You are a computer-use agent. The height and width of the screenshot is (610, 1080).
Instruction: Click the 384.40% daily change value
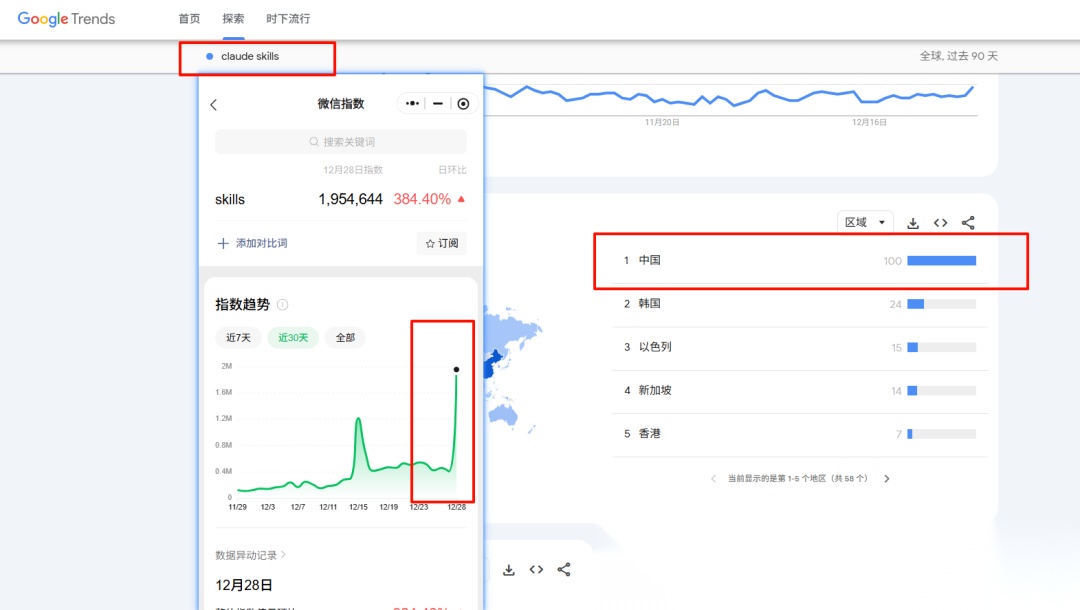point(422,199)
